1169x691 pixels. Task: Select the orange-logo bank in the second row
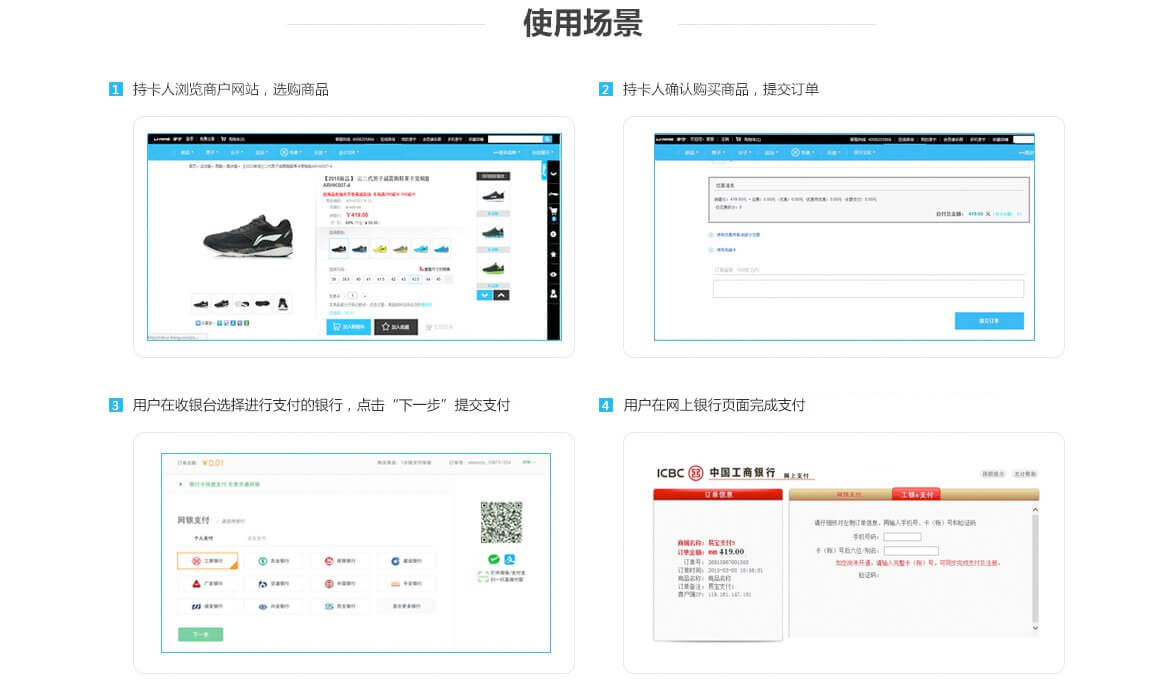406,584
